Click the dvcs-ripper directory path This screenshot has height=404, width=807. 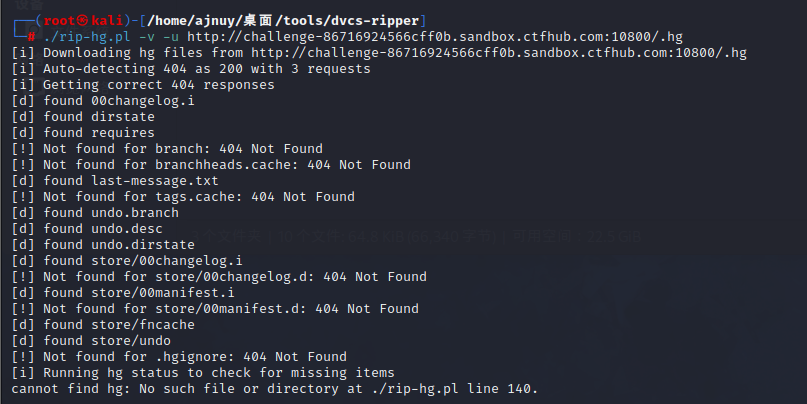coord(284,21)
